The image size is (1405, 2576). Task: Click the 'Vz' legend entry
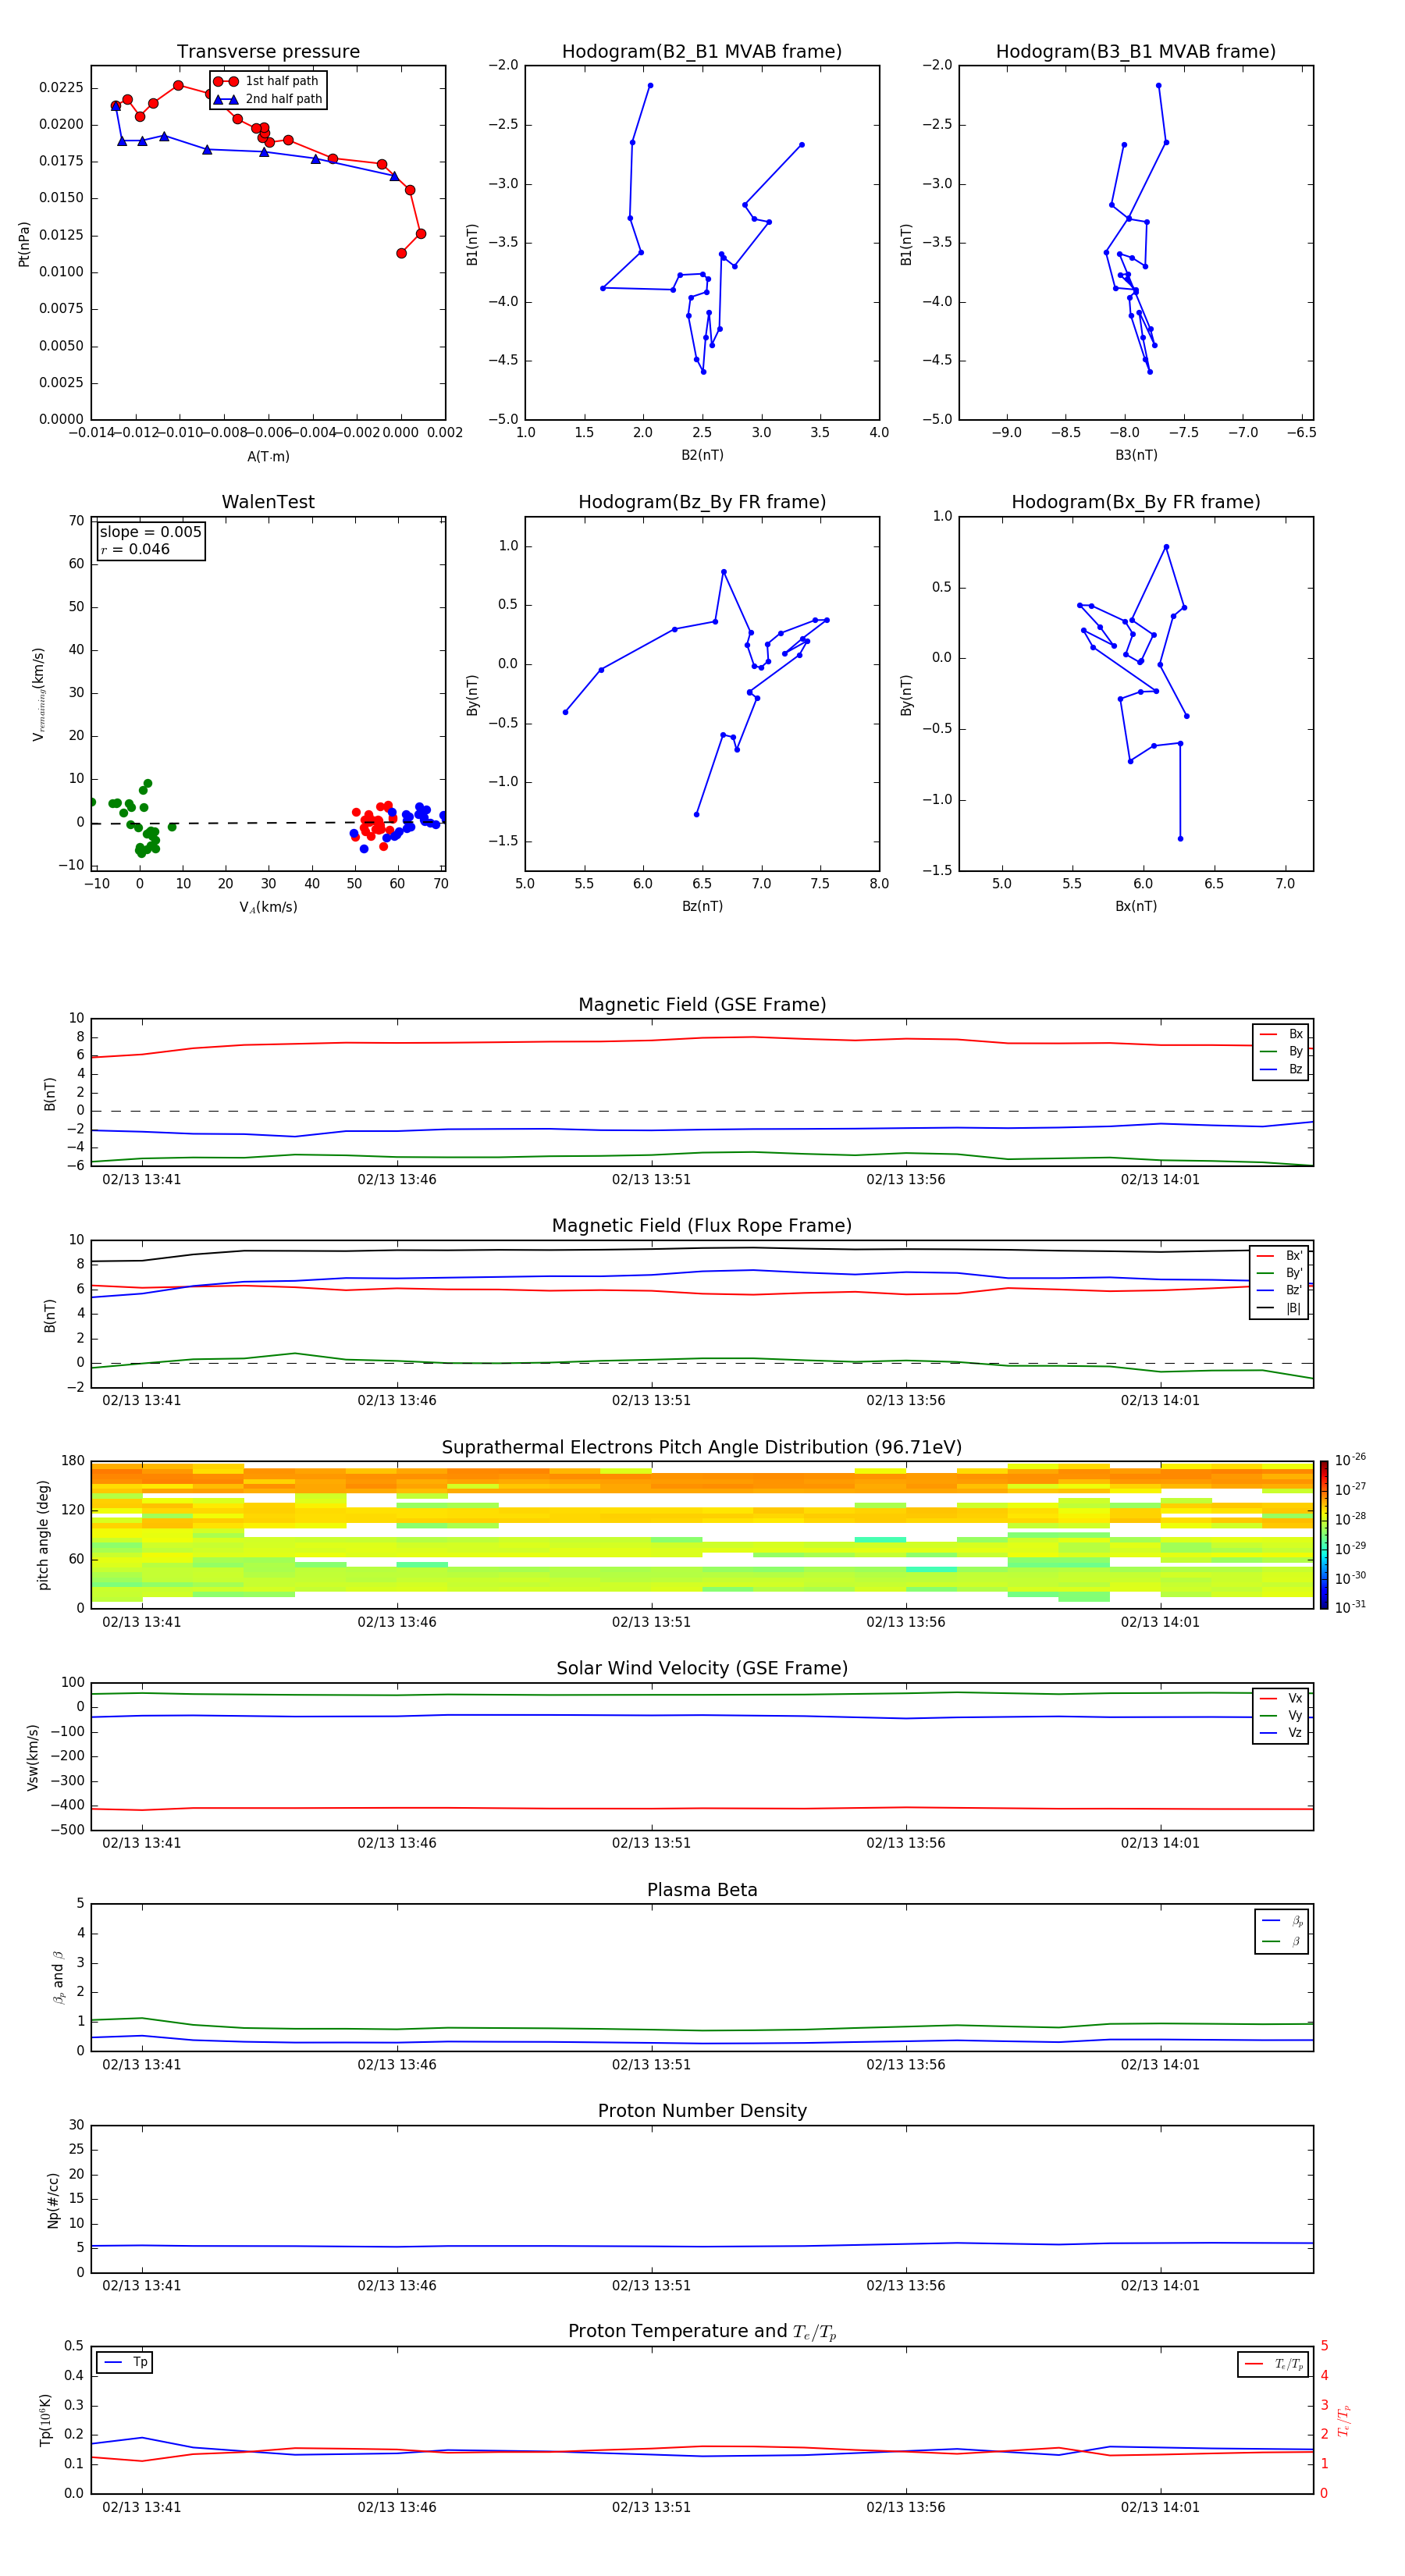point(1281,1733)
